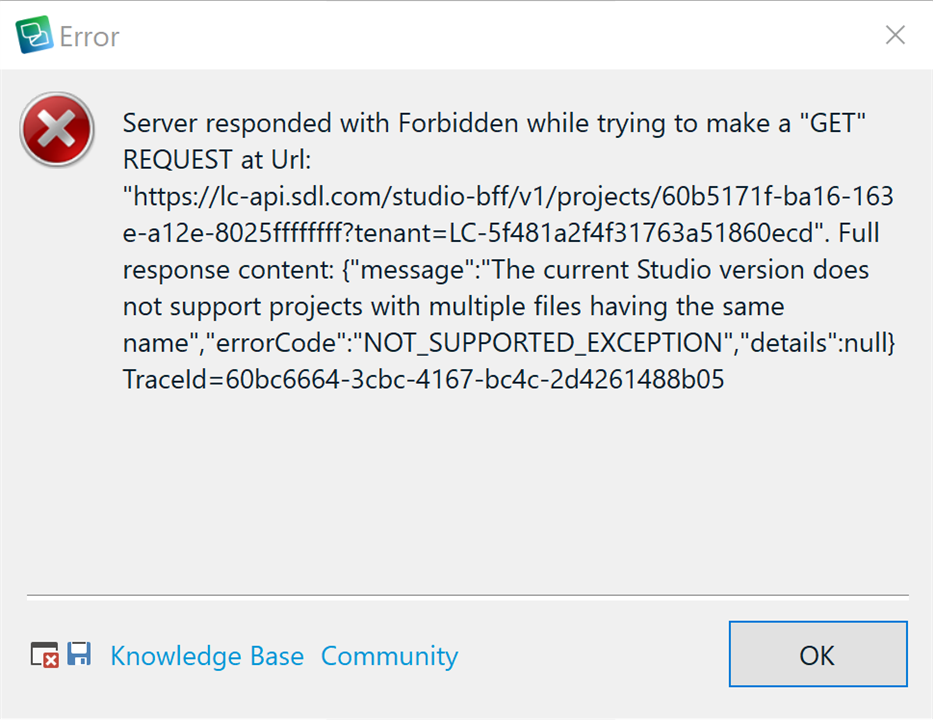Select the app logo beside the Error title
The image size is (933, 720).
click(32, 33)
